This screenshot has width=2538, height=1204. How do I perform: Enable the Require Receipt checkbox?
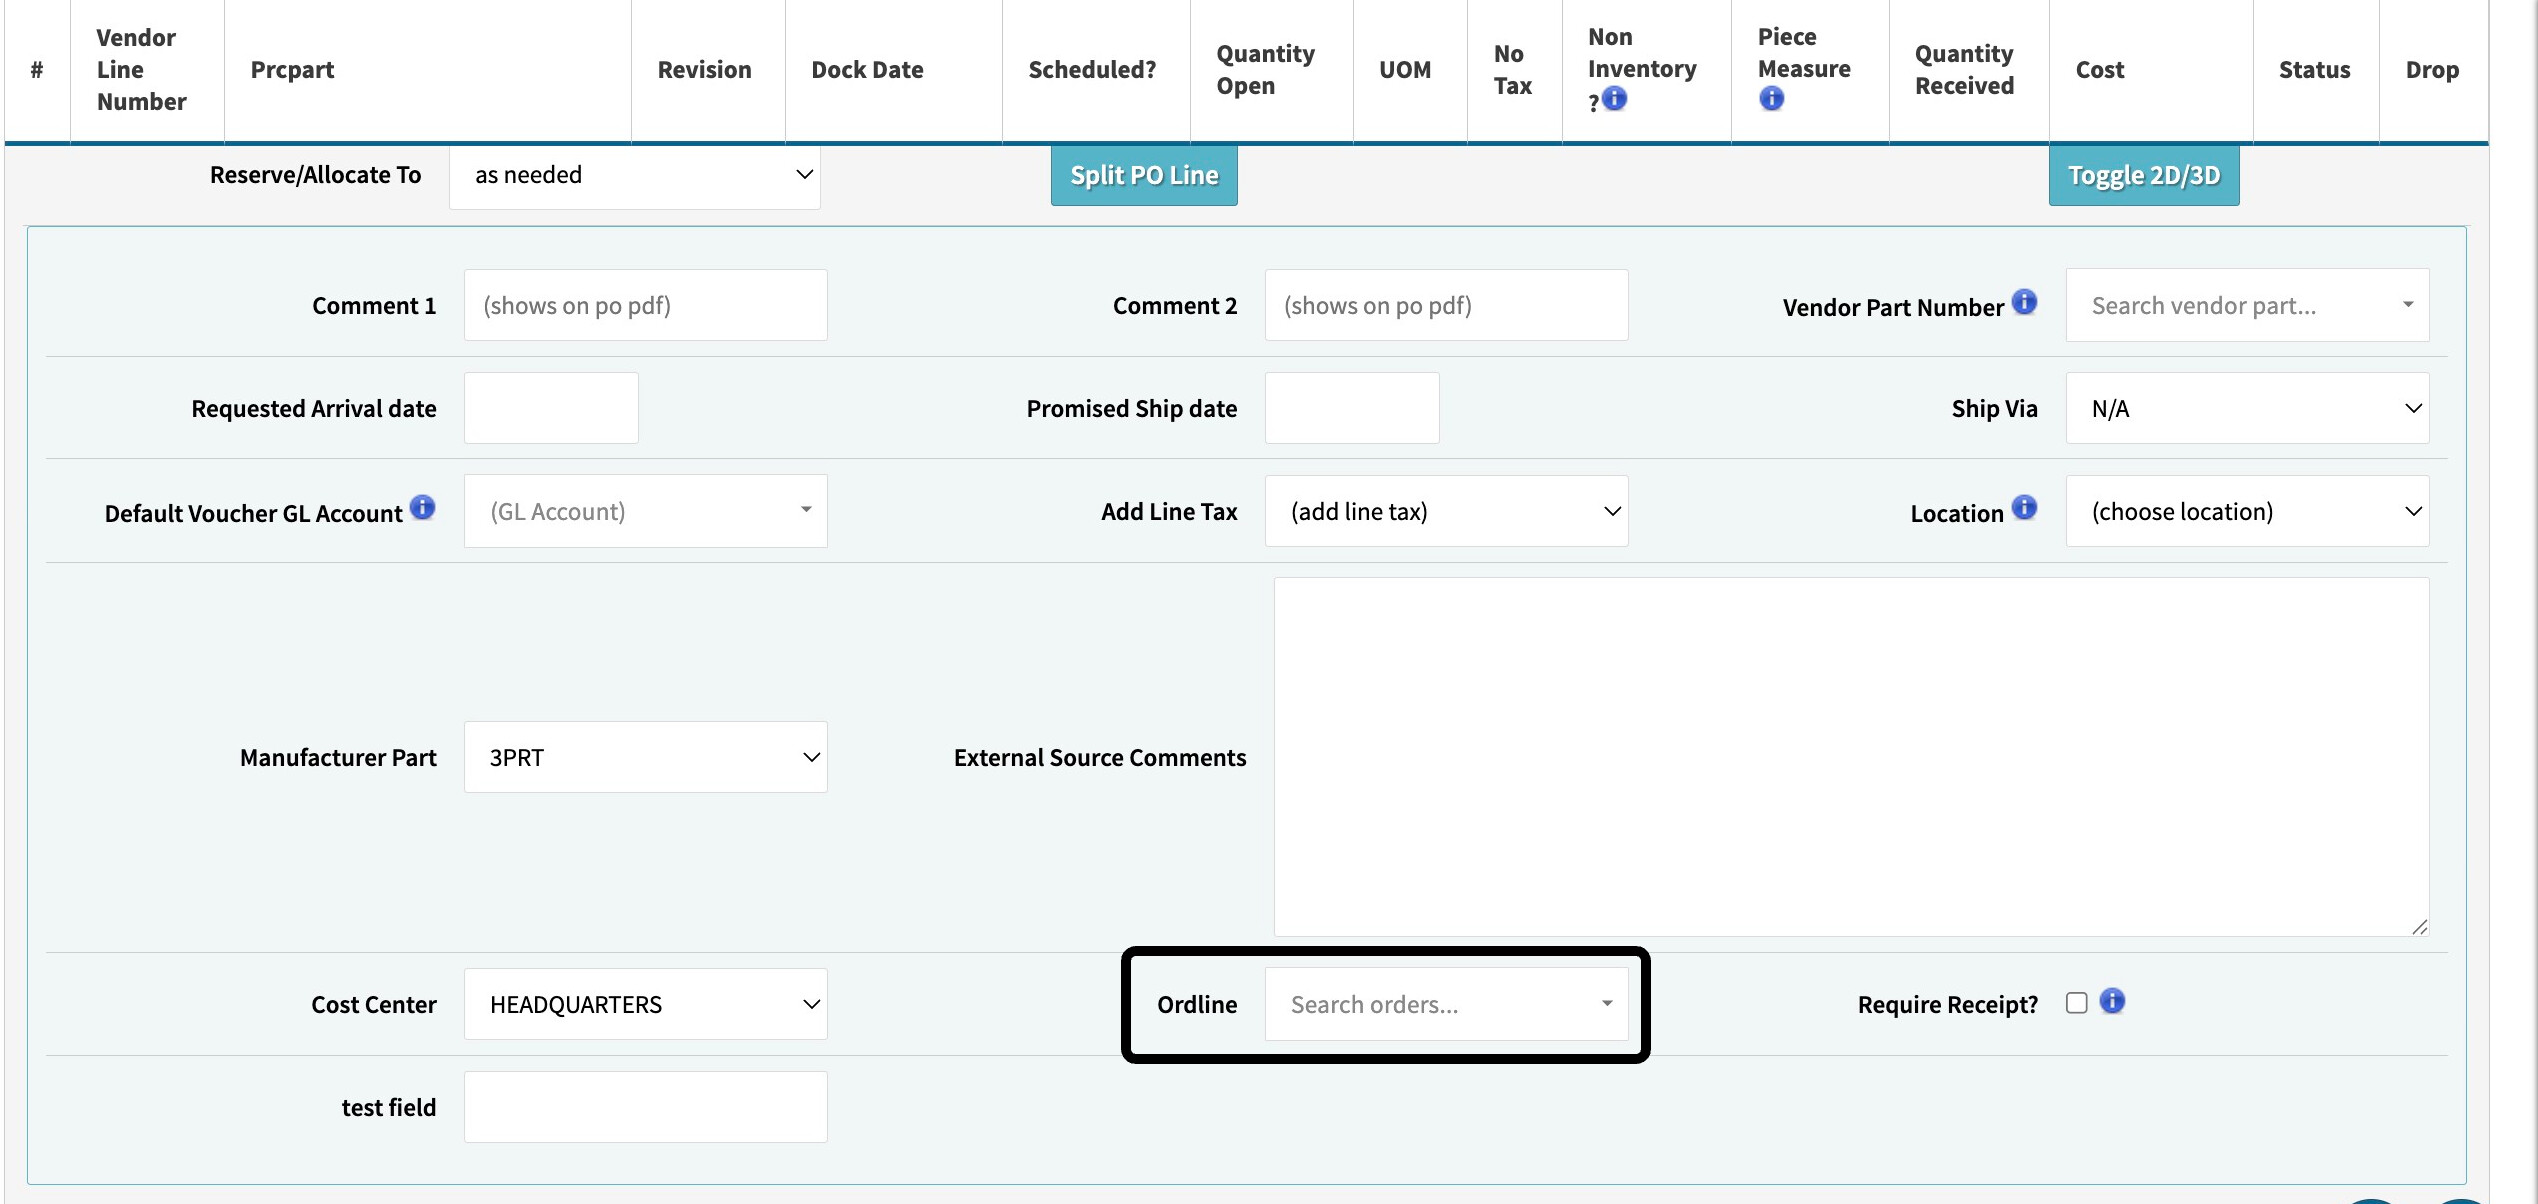[x=2077, y=1003]
